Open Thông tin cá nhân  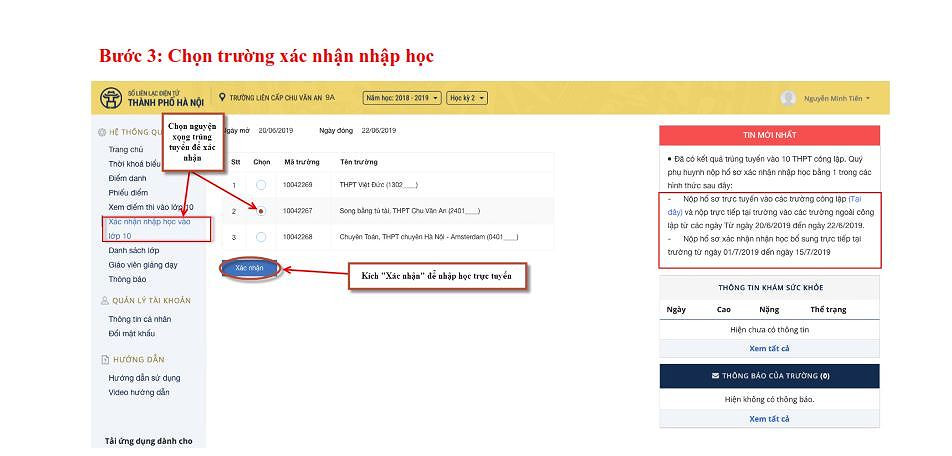(x=140, y=319)
